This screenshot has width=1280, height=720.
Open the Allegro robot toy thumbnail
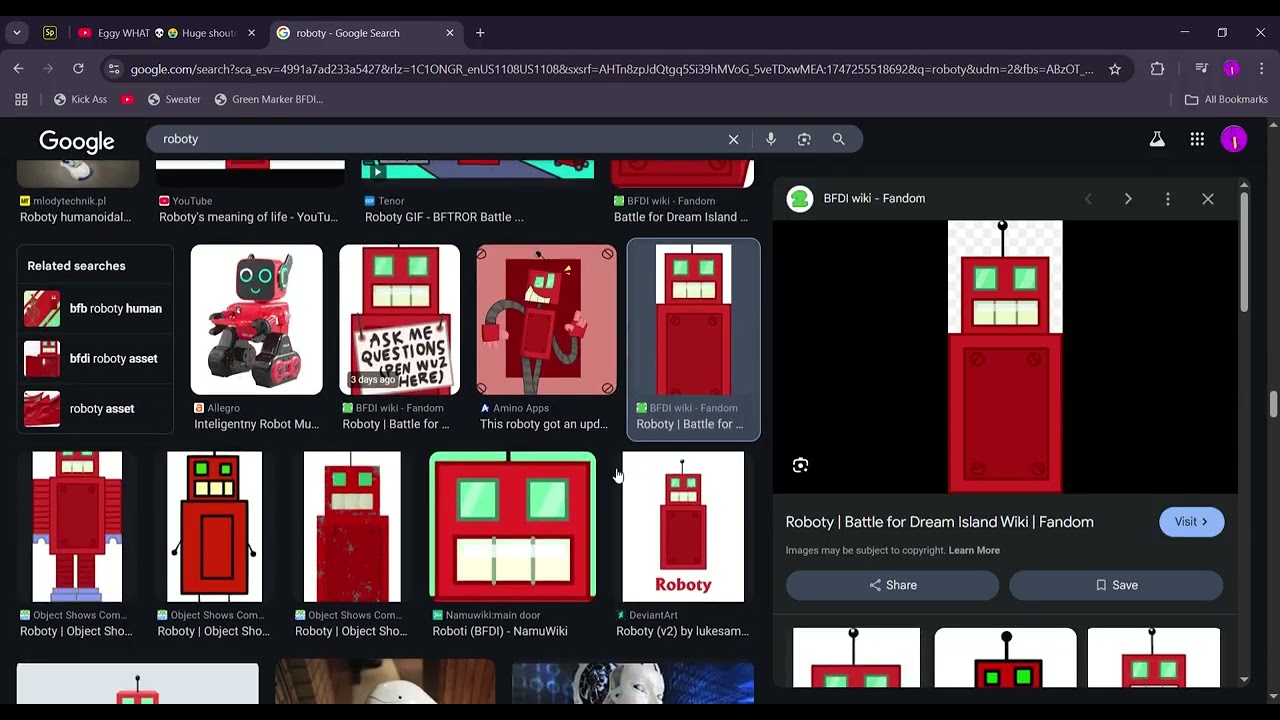[257, 320]
